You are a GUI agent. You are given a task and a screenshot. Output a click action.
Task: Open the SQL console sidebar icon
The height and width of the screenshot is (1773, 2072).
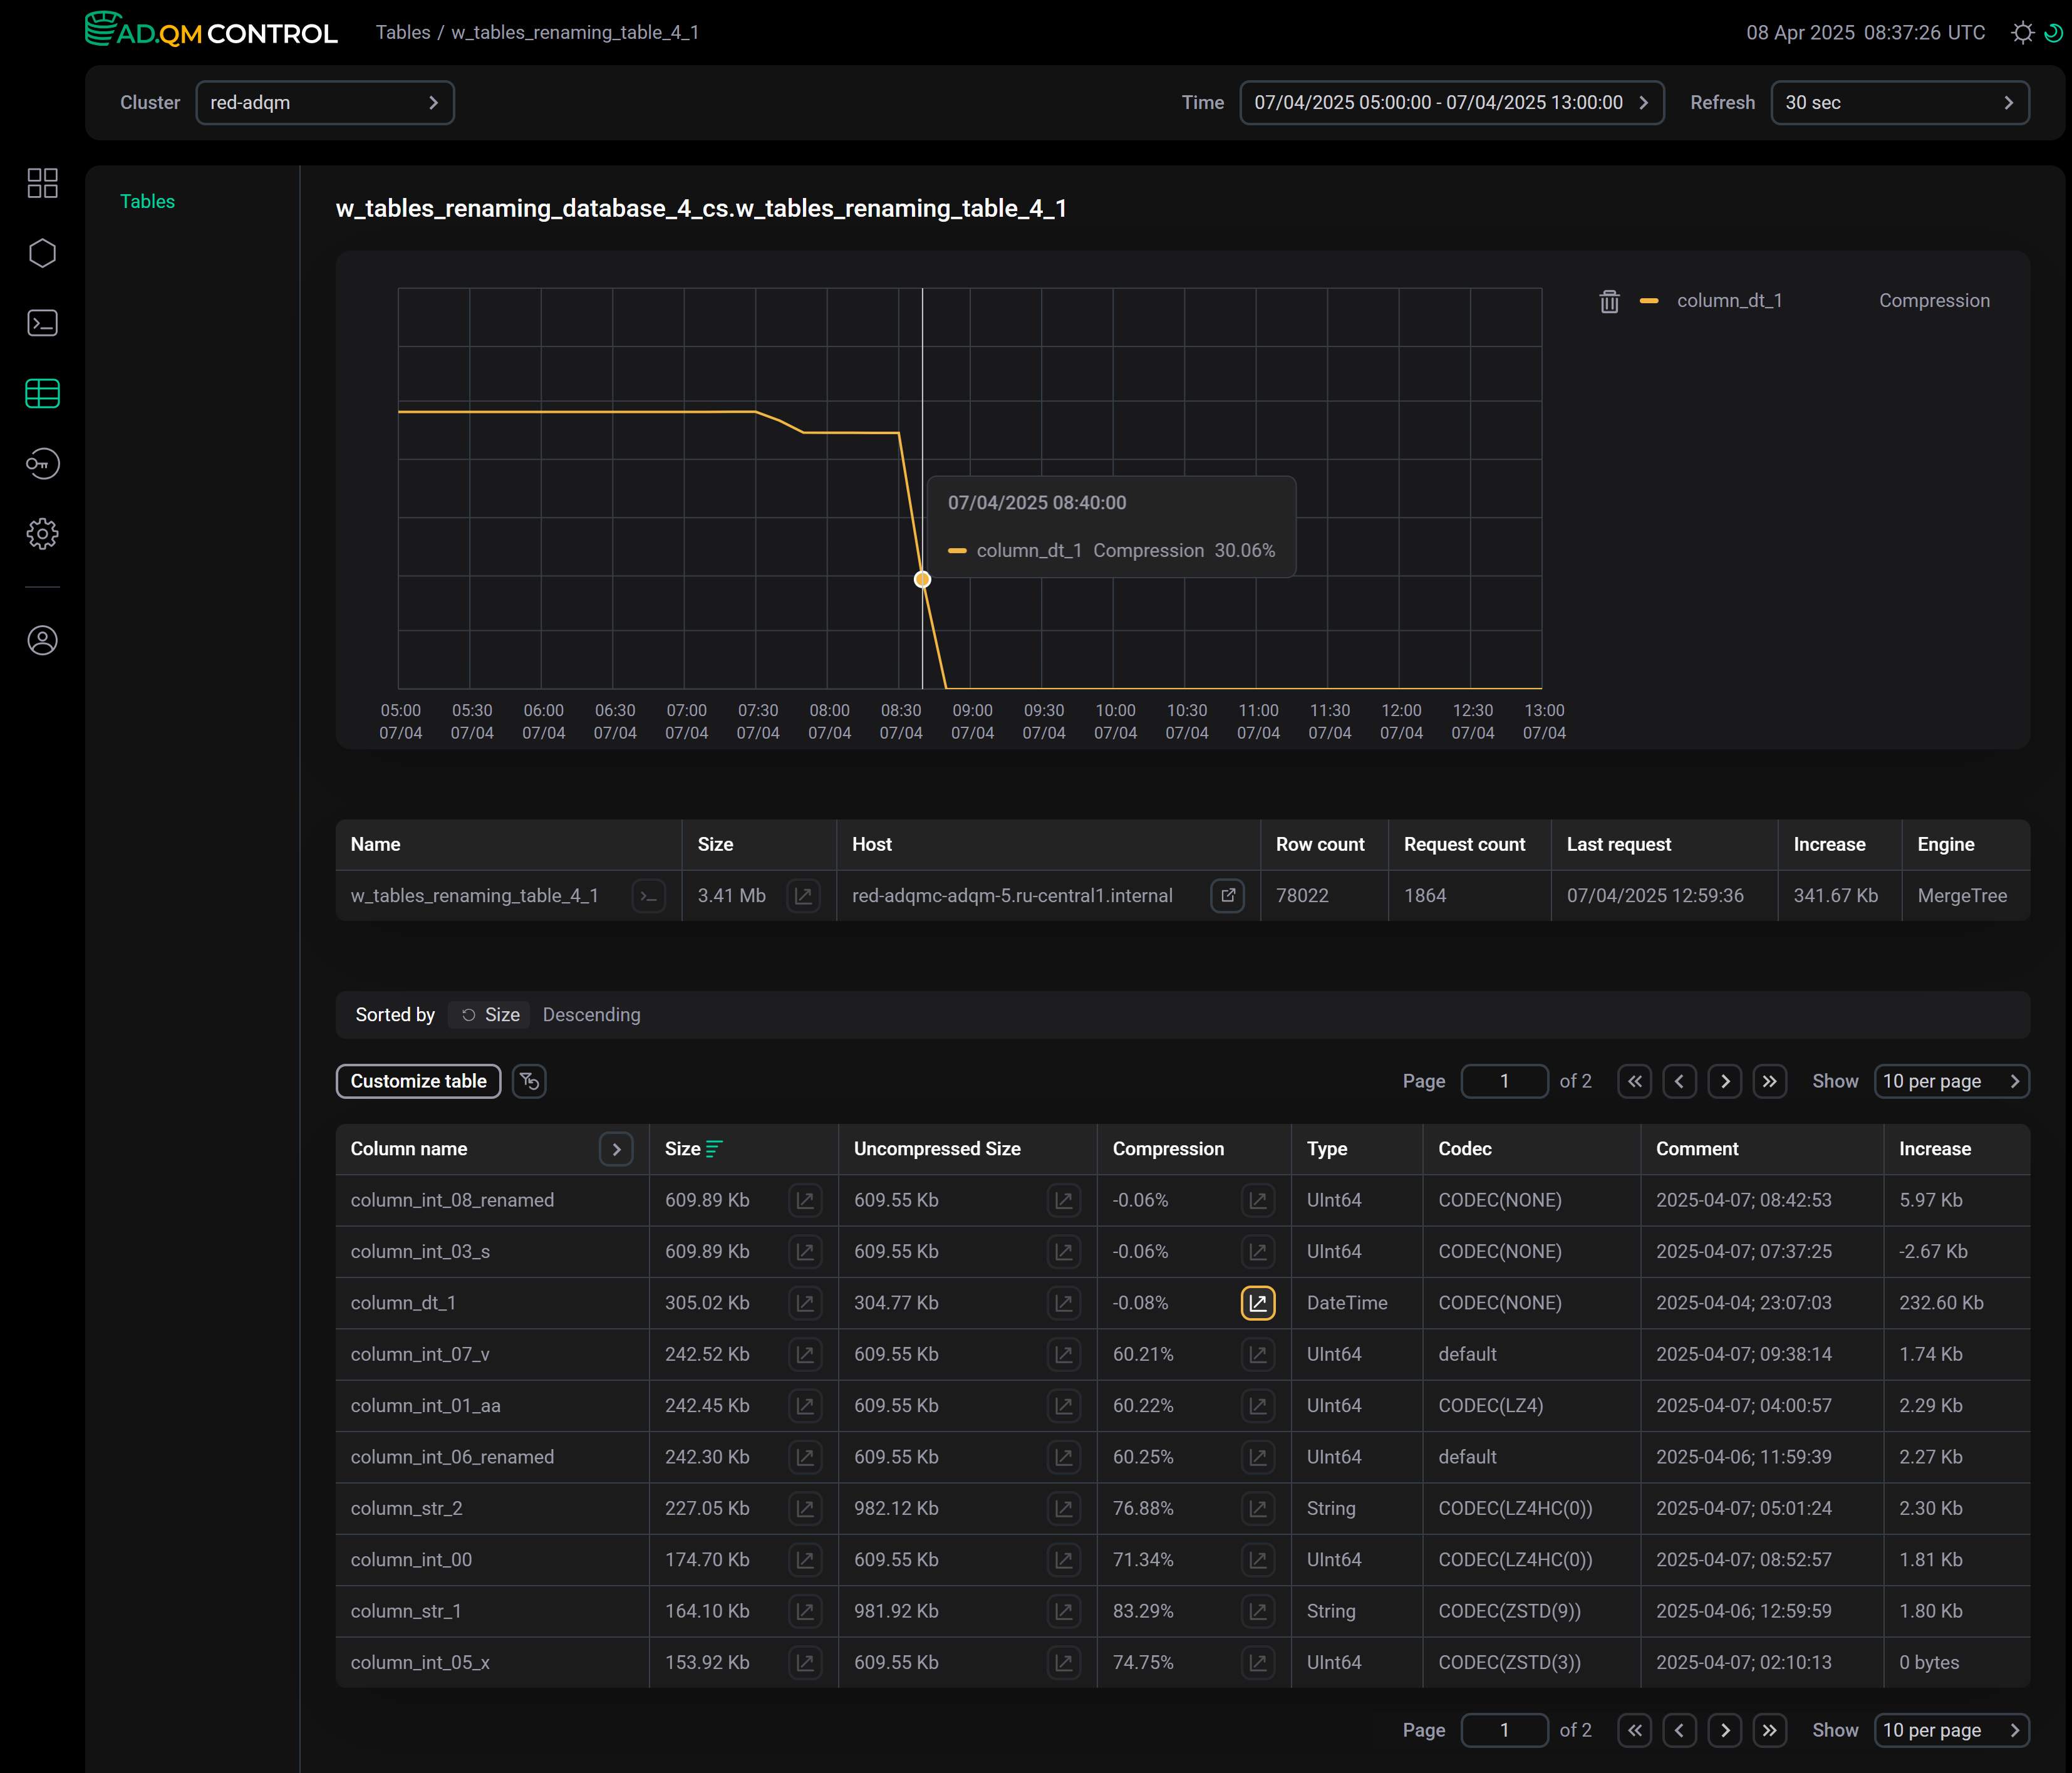[x=42, y=323]
